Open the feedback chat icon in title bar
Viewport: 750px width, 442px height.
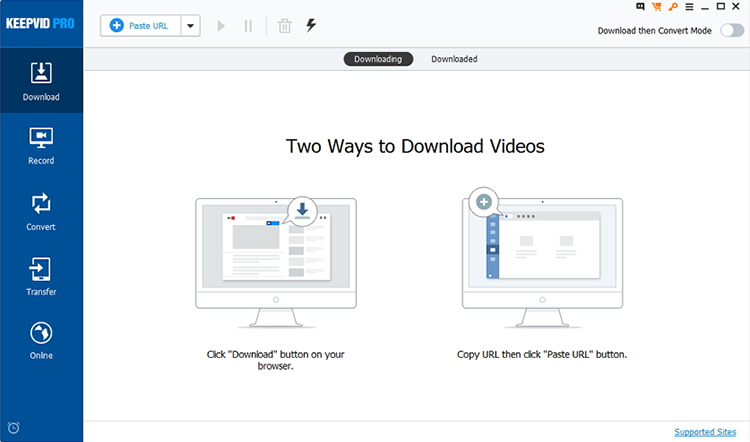(x=640, y=7)
